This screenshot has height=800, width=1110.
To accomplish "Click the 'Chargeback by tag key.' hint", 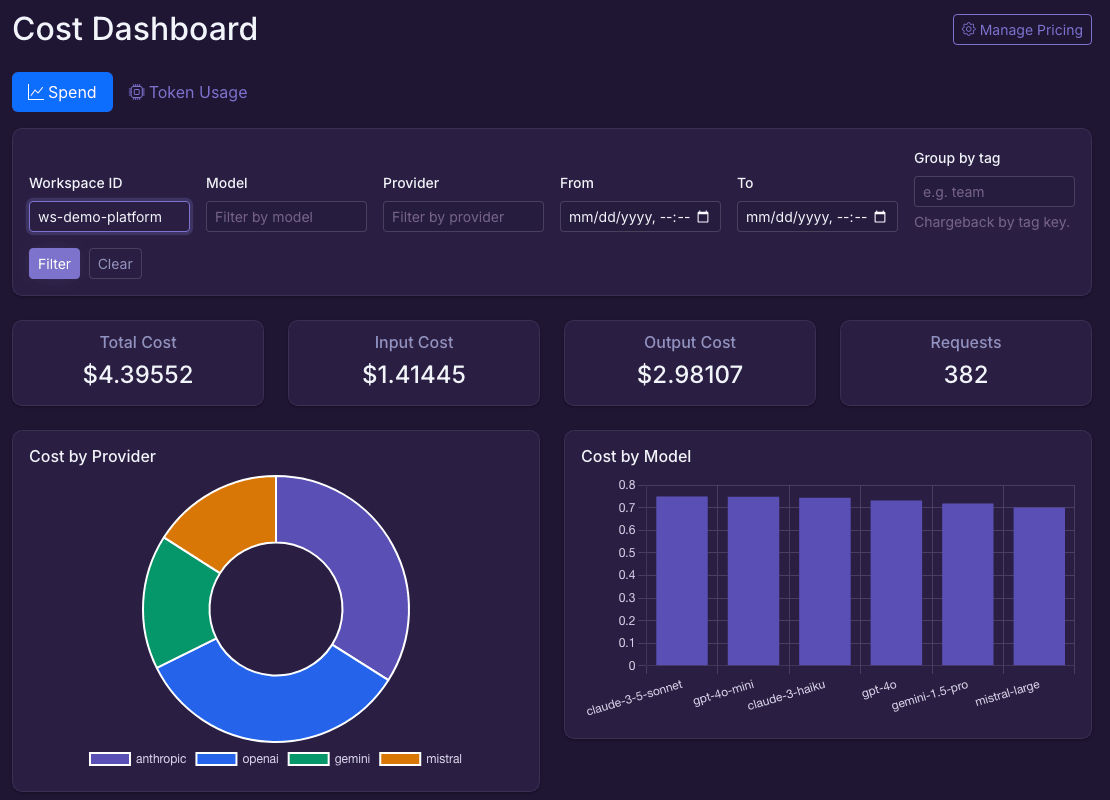I will tap(991, 222).
